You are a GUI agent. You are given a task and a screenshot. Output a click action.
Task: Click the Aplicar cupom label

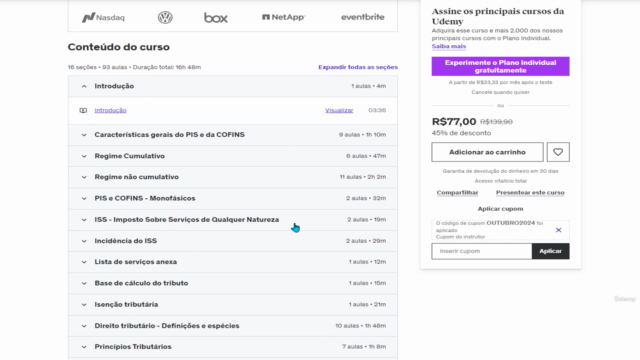(500, 209)
